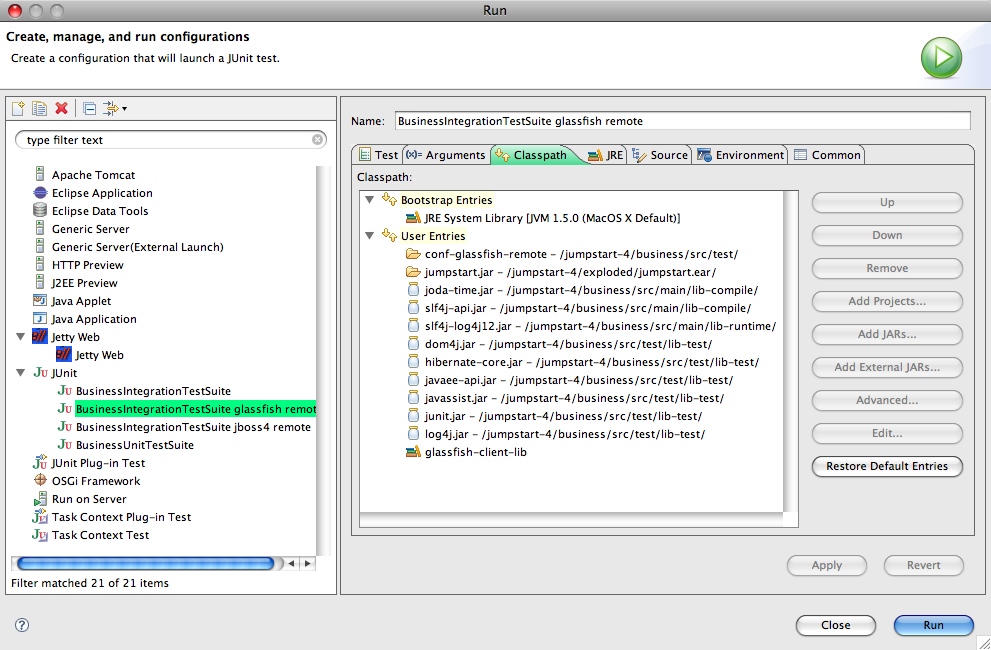Select the HTTP Preview icon

pos(40,265)
